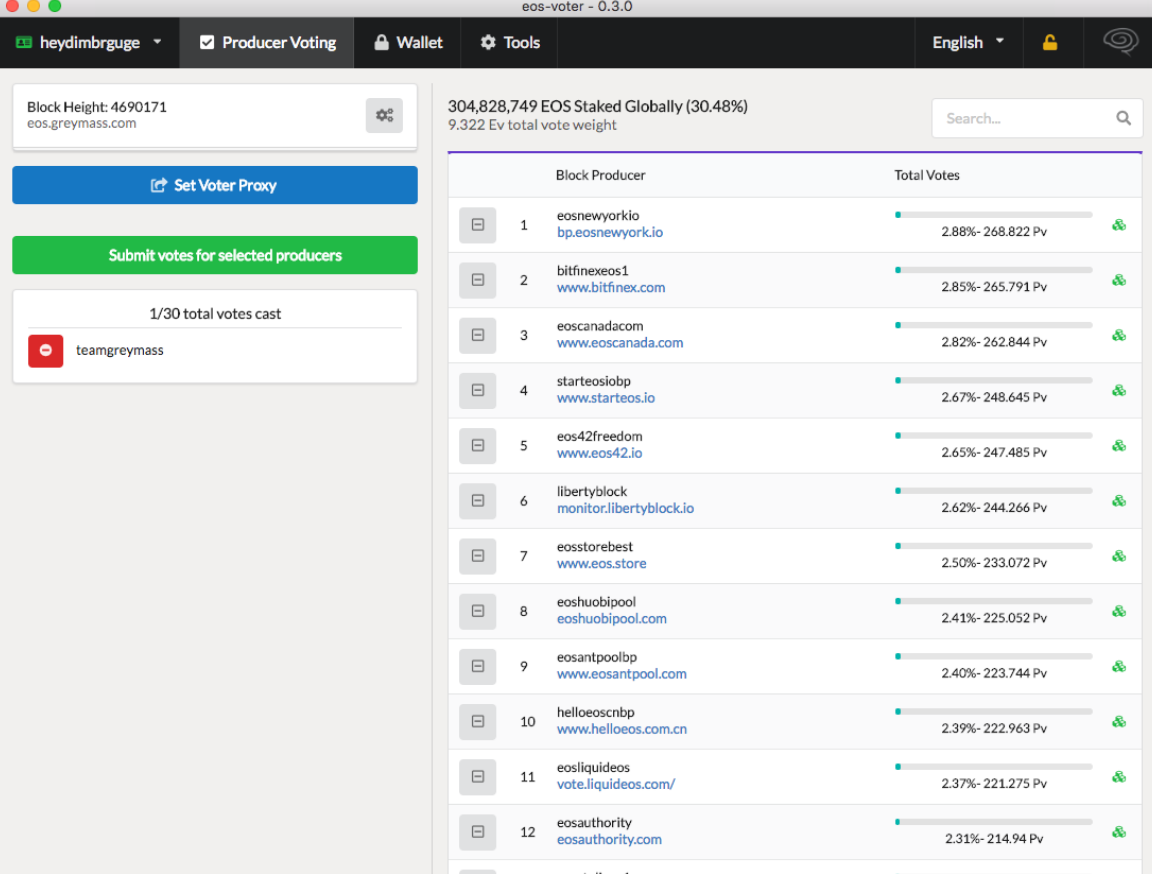
Task: Click the eos.greymass.com node address
Action: click(x=82, y=123)
